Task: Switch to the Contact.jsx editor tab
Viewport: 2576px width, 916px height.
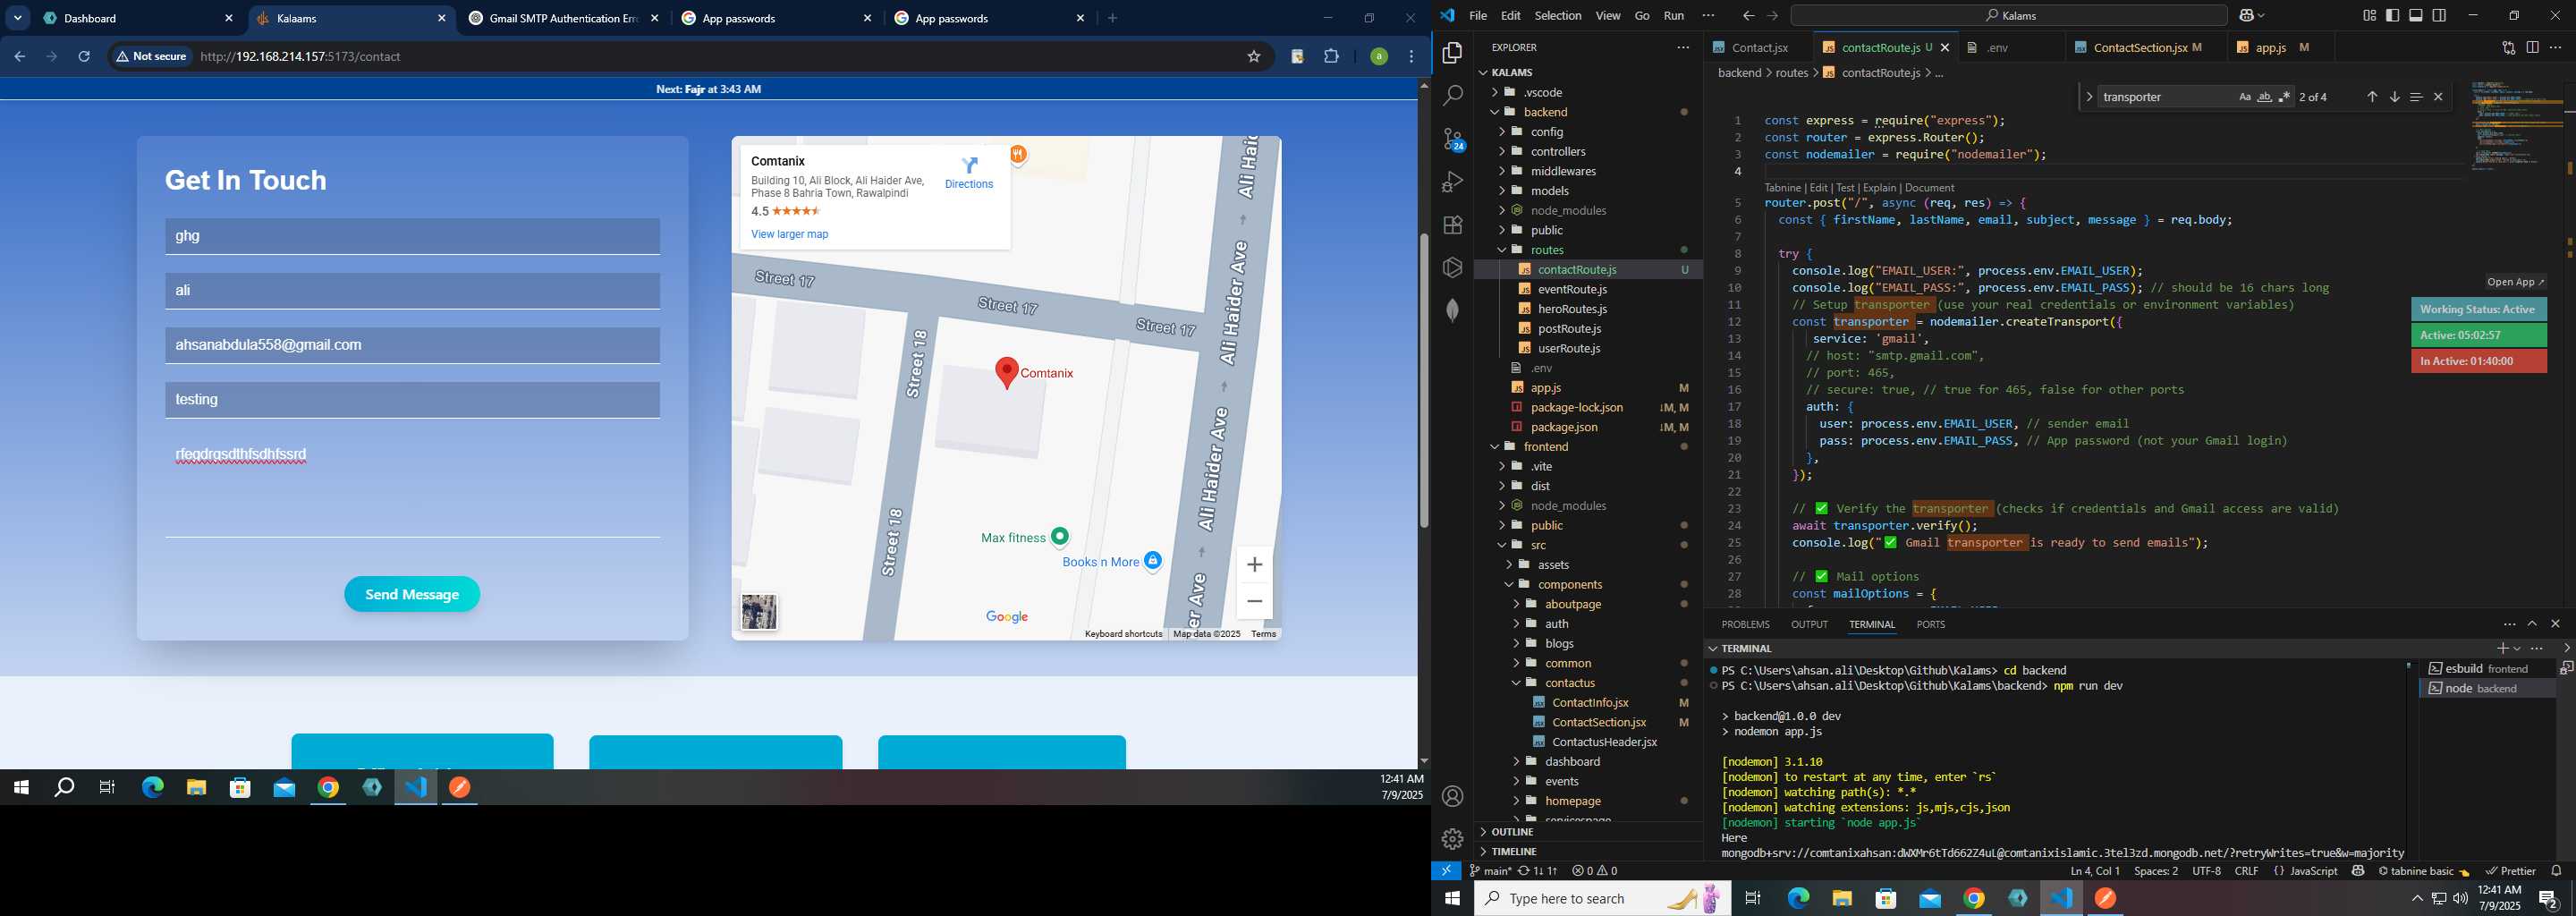Action: click(1760, 47)
